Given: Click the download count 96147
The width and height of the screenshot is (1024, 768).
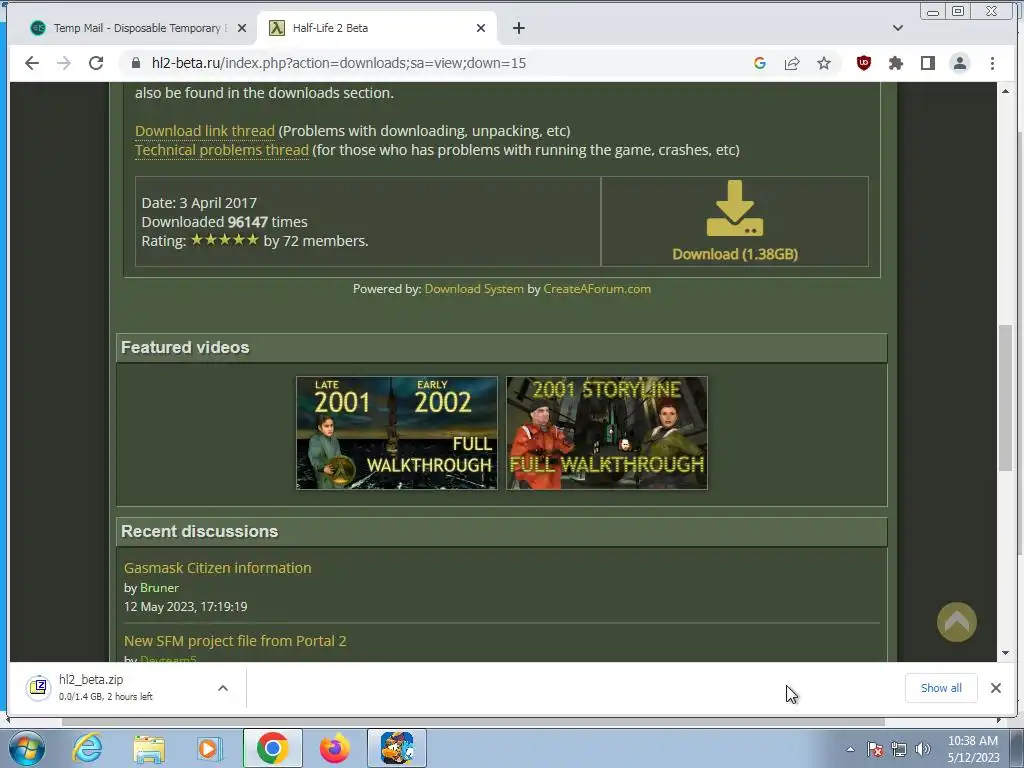Looking at the screenshot, I should [x=248, y=222].
